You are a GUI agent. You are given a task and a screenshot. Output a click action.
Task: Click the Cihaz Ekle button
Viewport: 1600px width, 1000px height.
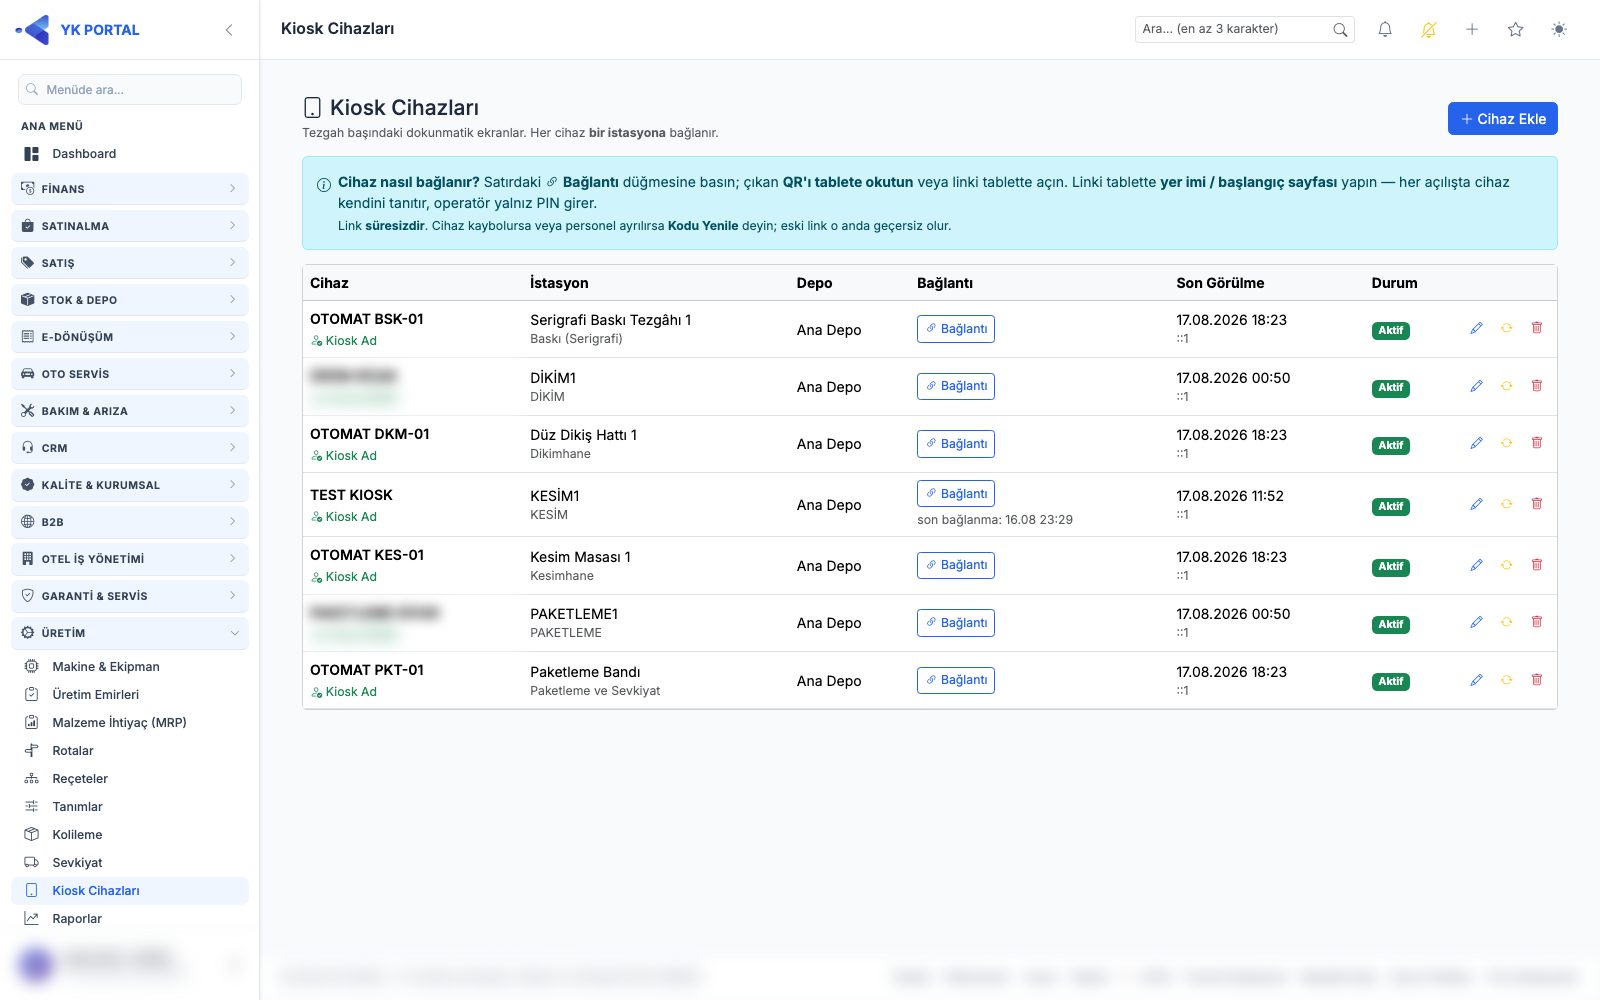[x=1502, y=119]
